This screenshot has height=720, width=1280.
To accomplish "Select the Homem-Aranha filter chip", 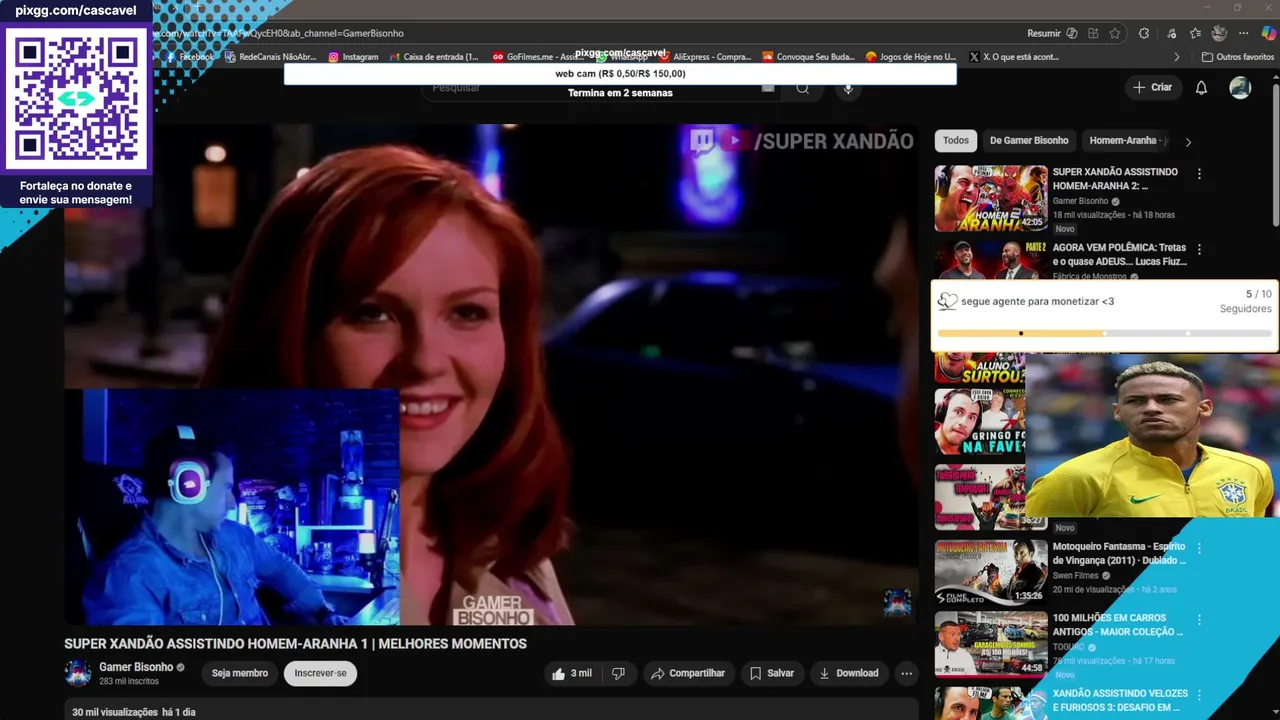I will coord(1128,140).
